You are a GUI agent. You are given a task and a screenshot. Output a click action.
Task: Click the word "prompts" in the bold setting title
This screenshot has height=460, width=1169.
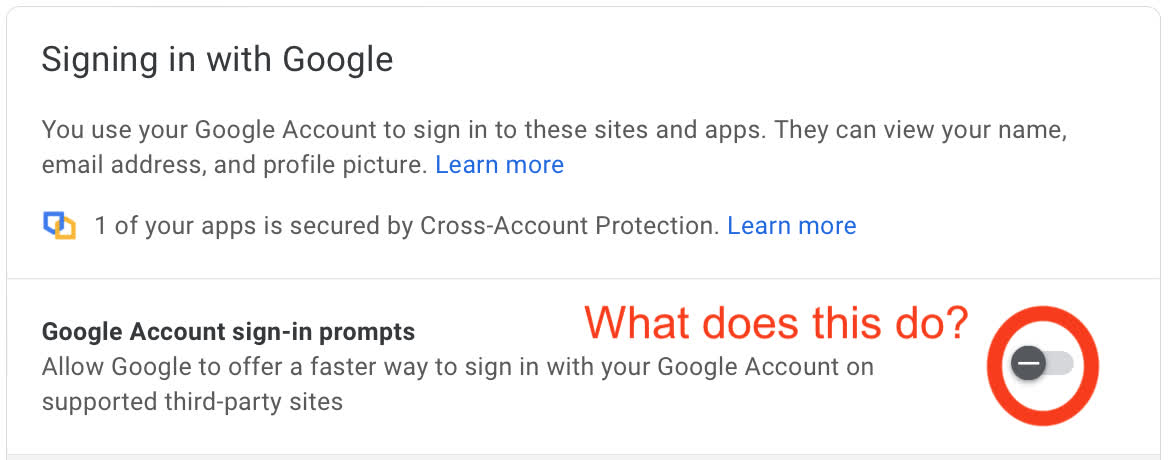370,331
